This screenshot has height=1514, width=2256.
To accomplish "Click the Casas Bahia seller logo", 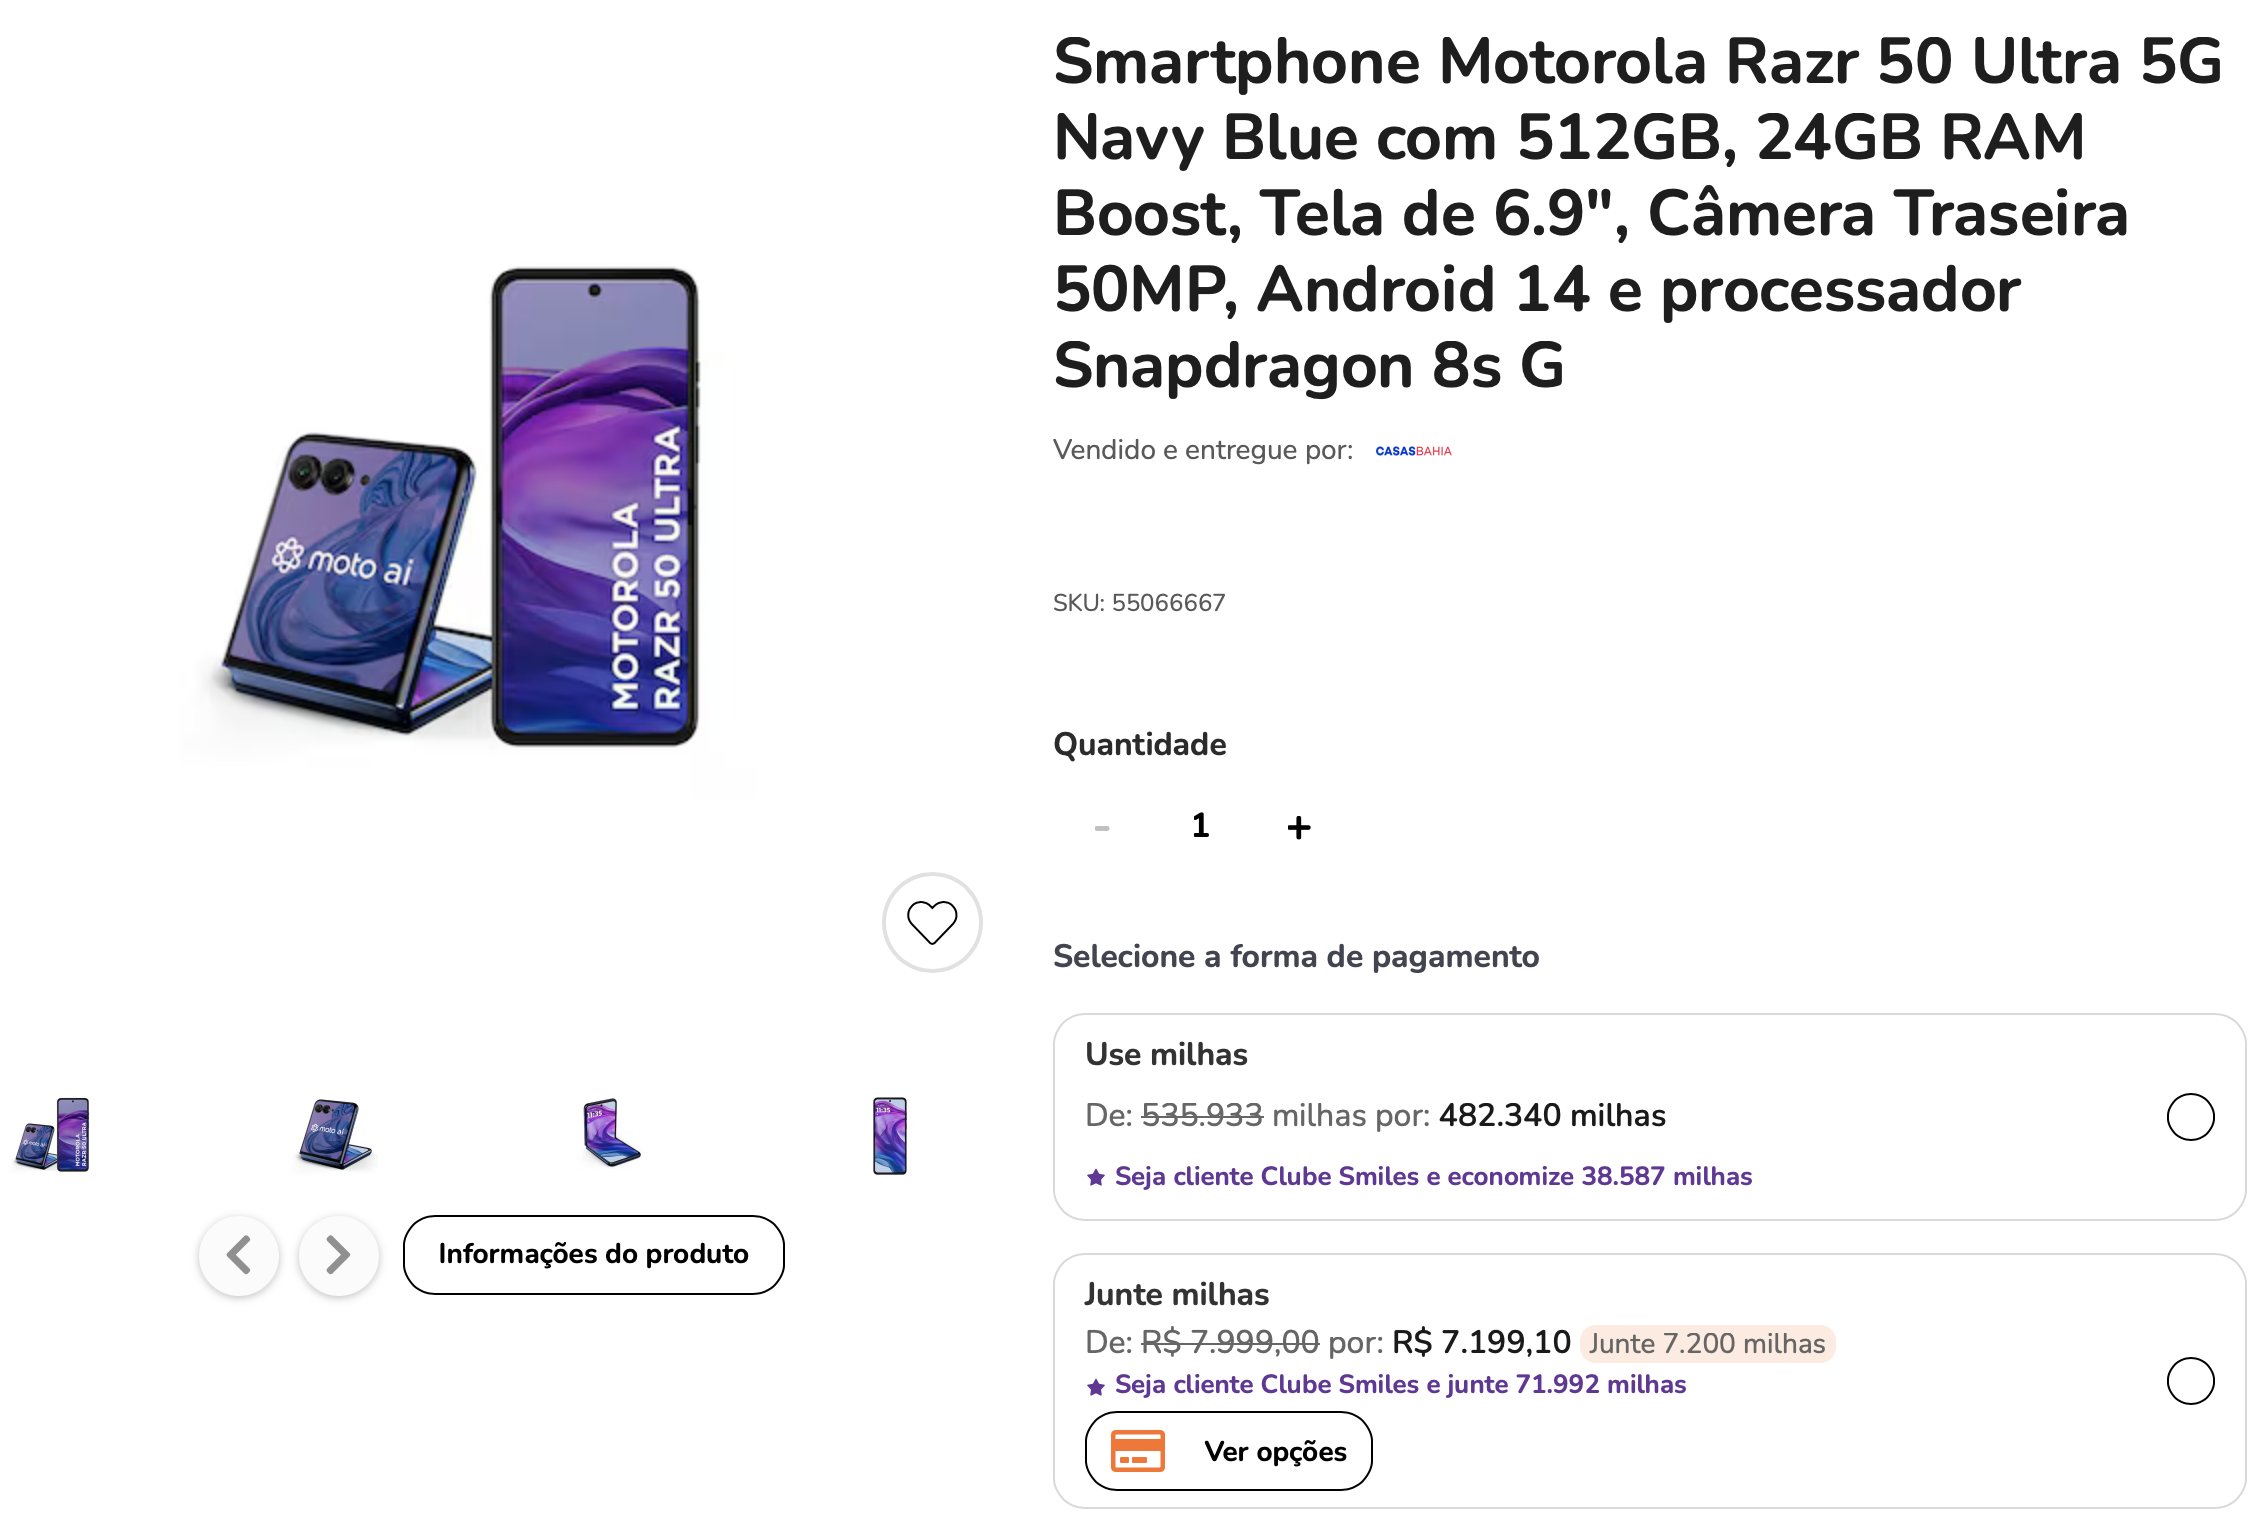I will click(1413, 451).
